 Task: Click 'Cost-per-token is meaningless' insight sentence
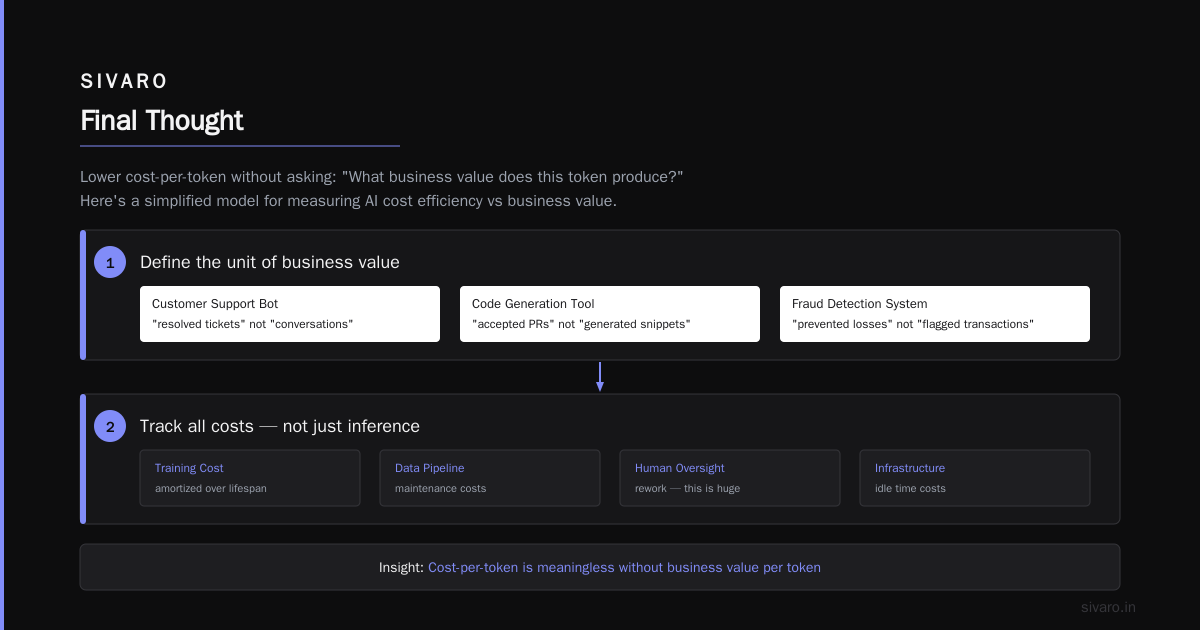tap(625, 567)
